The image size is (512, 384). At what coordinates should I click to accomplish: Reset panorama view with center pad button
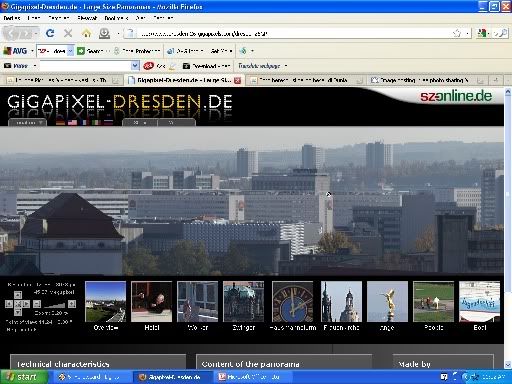tap(18, 304)
